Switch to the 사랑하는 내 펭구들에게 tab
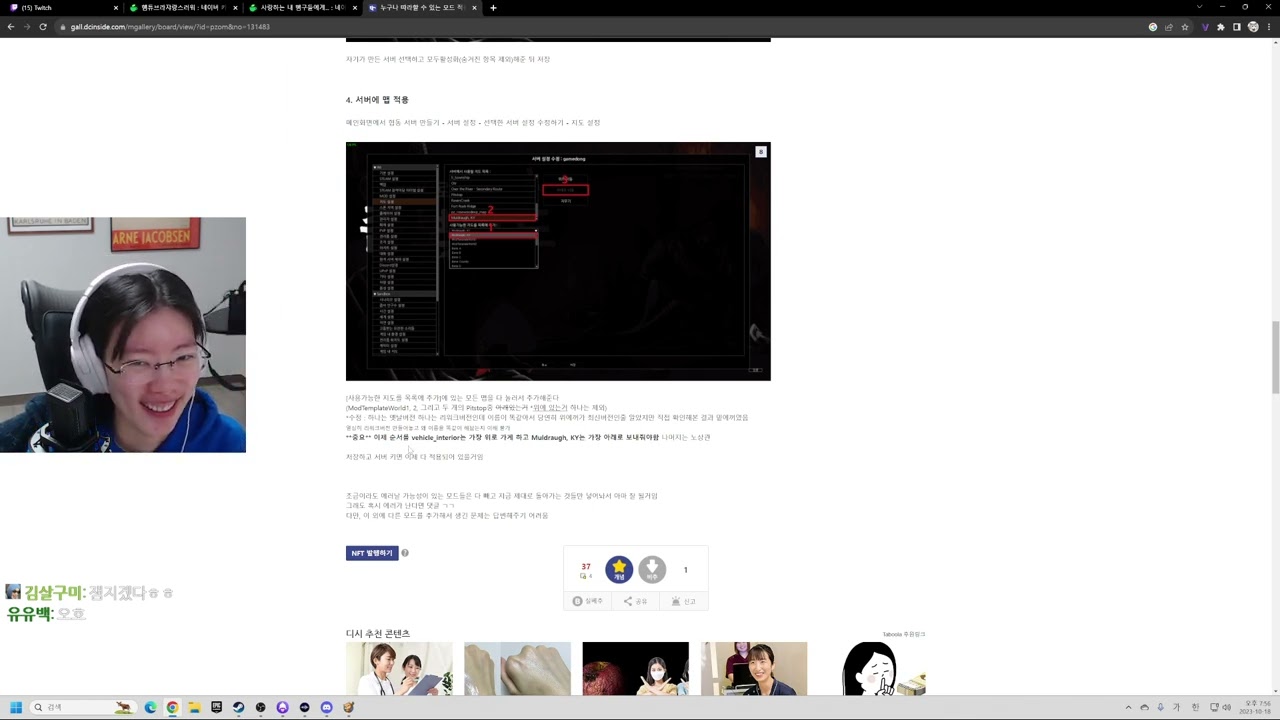Image resolution: width=1280 pixels, height=720 pixels. tap(300, 8)
